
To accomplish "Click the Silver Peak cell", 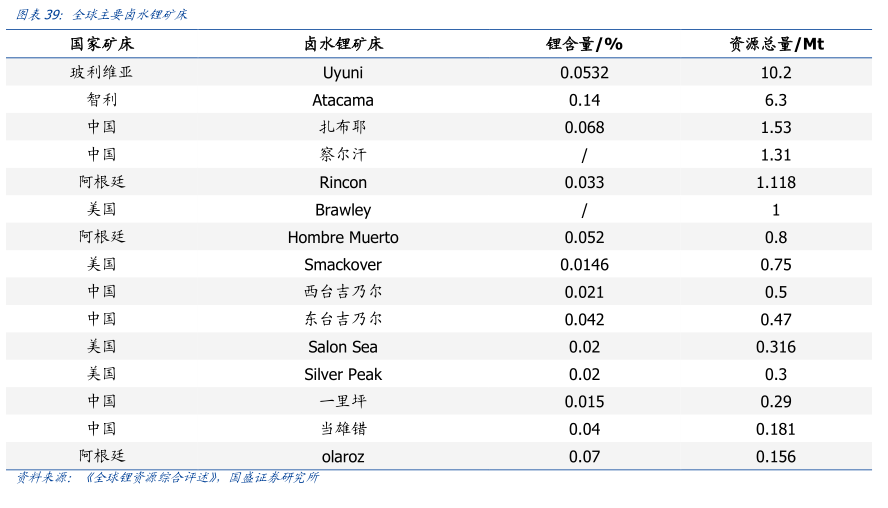I will (x=343, y=374).
